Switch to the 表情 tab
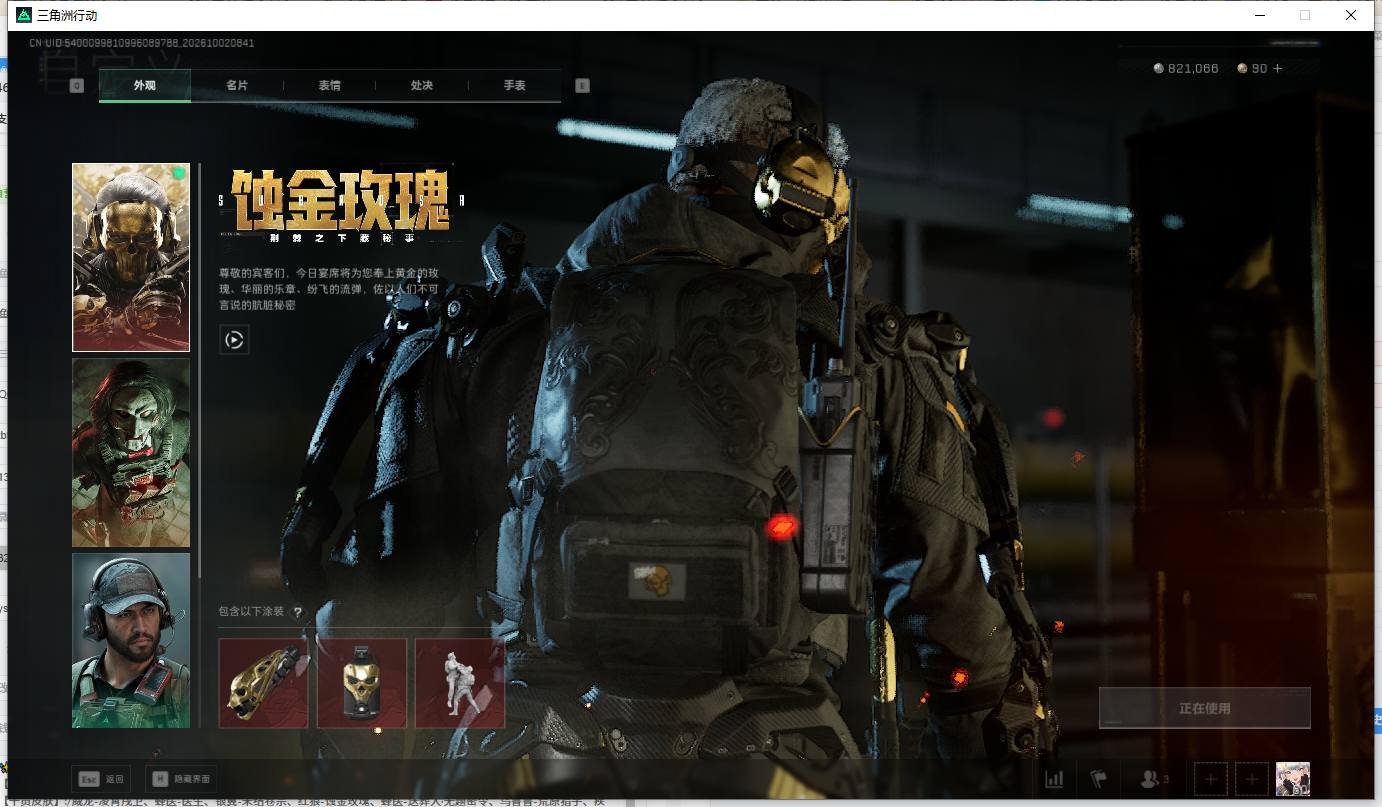 point(330,86)
